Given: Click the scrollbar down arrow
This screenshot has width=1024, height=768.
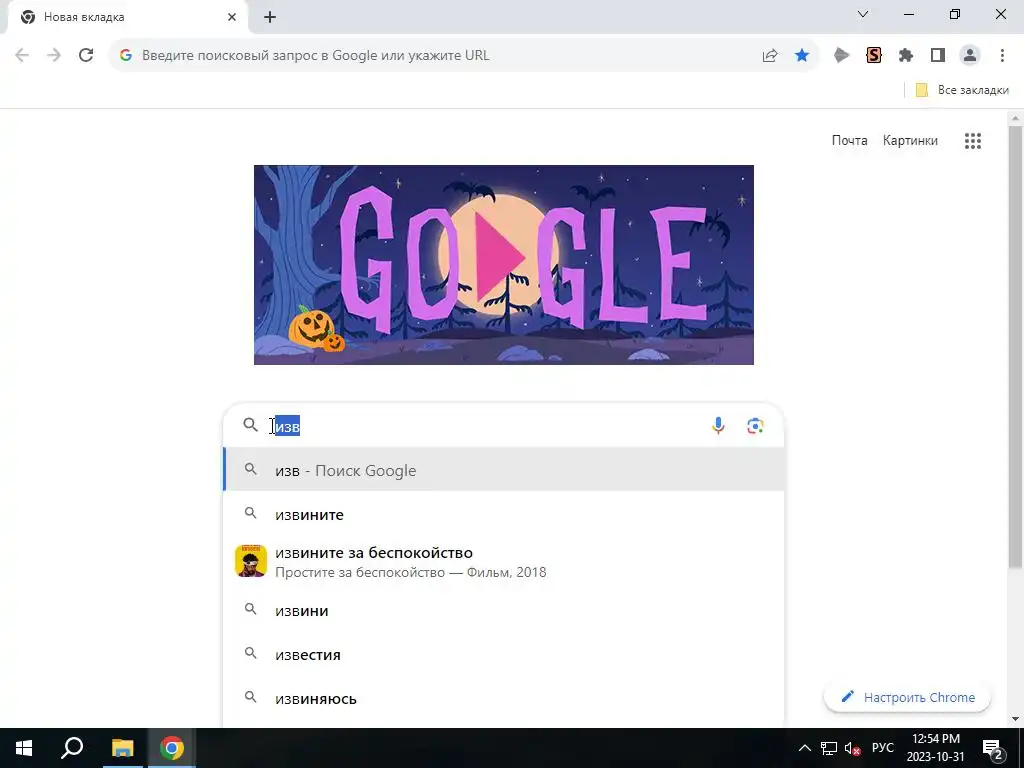Looking at the screenshot, I should pyautogui.click(x=1015, y=719).
